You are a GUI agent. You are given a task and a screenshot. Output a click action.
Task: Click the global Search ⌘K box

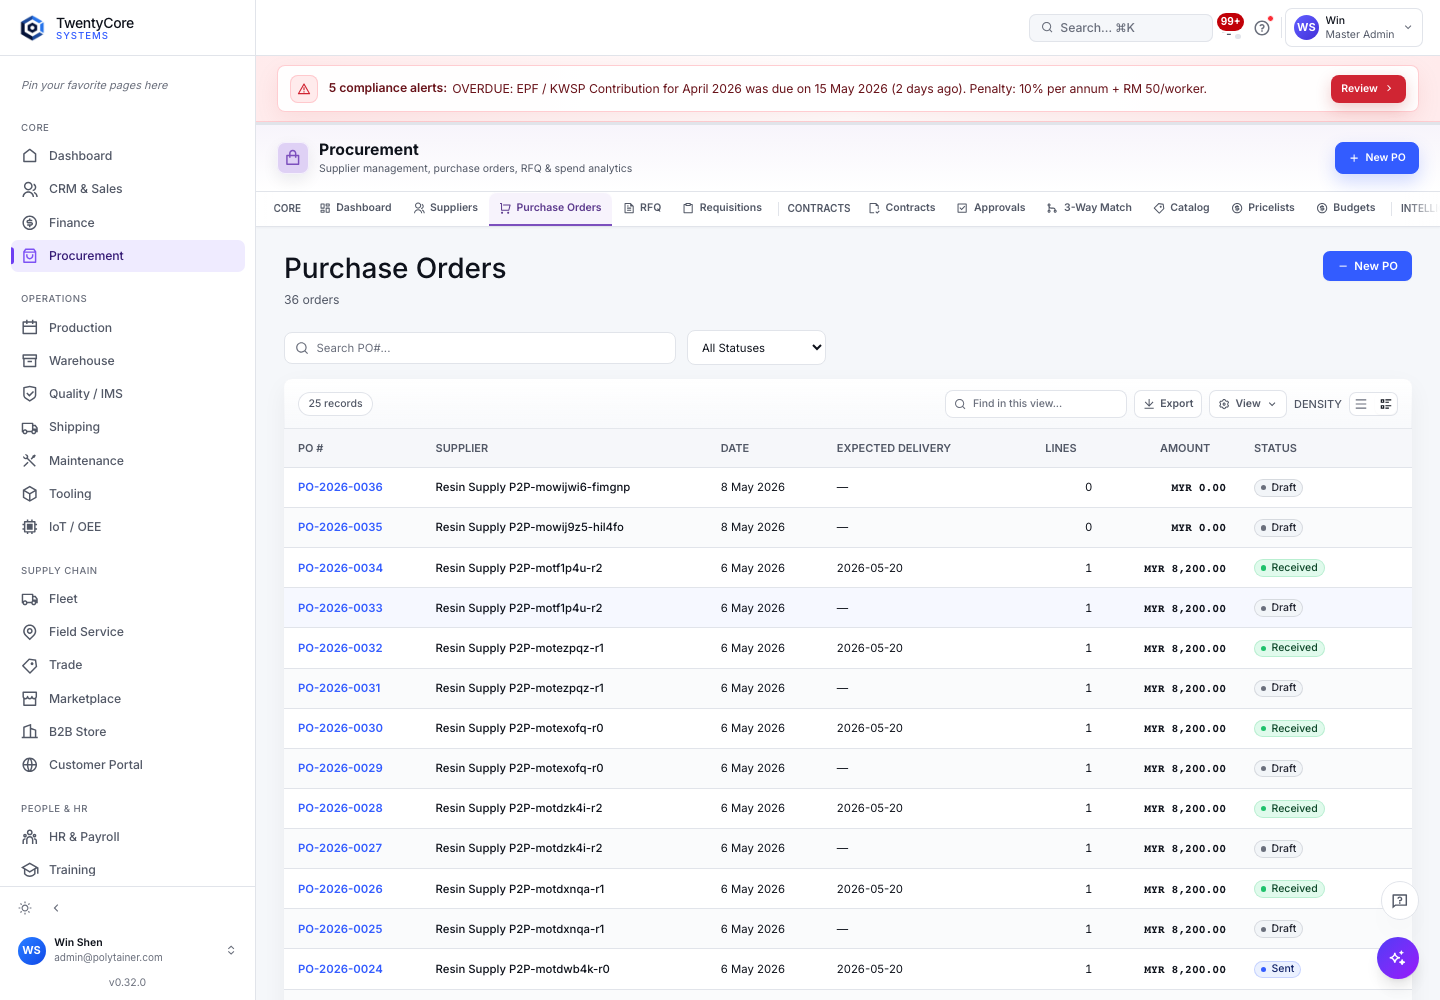point(1120,28)
